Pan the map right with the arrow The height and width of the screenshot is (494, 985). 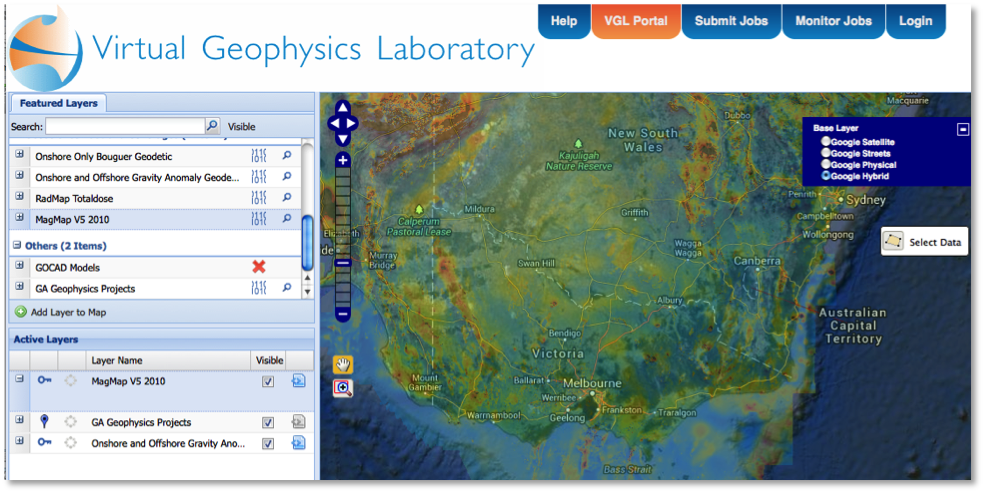pyautogui.click(x=351, y=123)
